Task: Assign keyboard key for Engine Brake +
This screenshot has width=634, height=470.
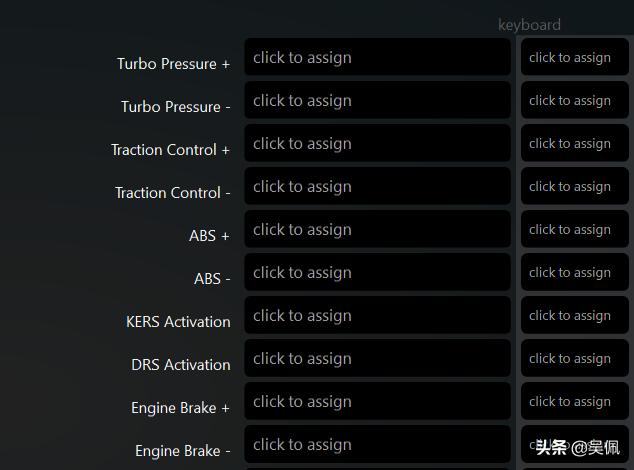Action: coord(574,402)
